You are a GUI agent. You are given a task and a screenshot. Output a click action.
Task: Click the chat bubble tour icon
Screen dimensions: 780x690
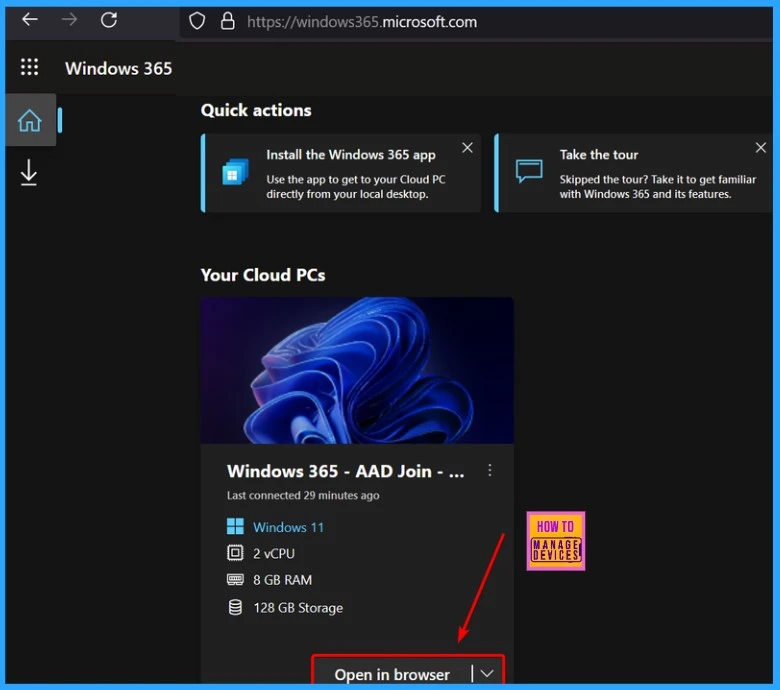tap(529, 172)
